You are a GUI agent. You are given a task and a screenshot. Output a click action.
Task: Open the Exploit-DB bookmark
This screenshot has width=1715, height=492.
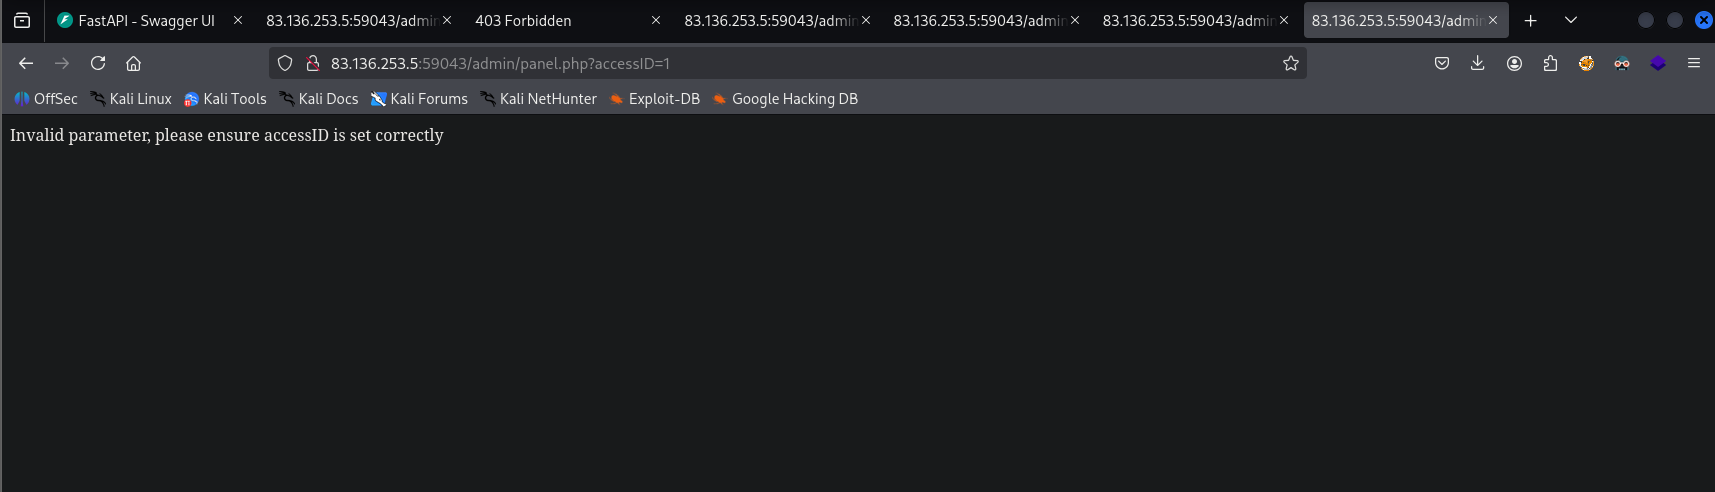[655, 99]
